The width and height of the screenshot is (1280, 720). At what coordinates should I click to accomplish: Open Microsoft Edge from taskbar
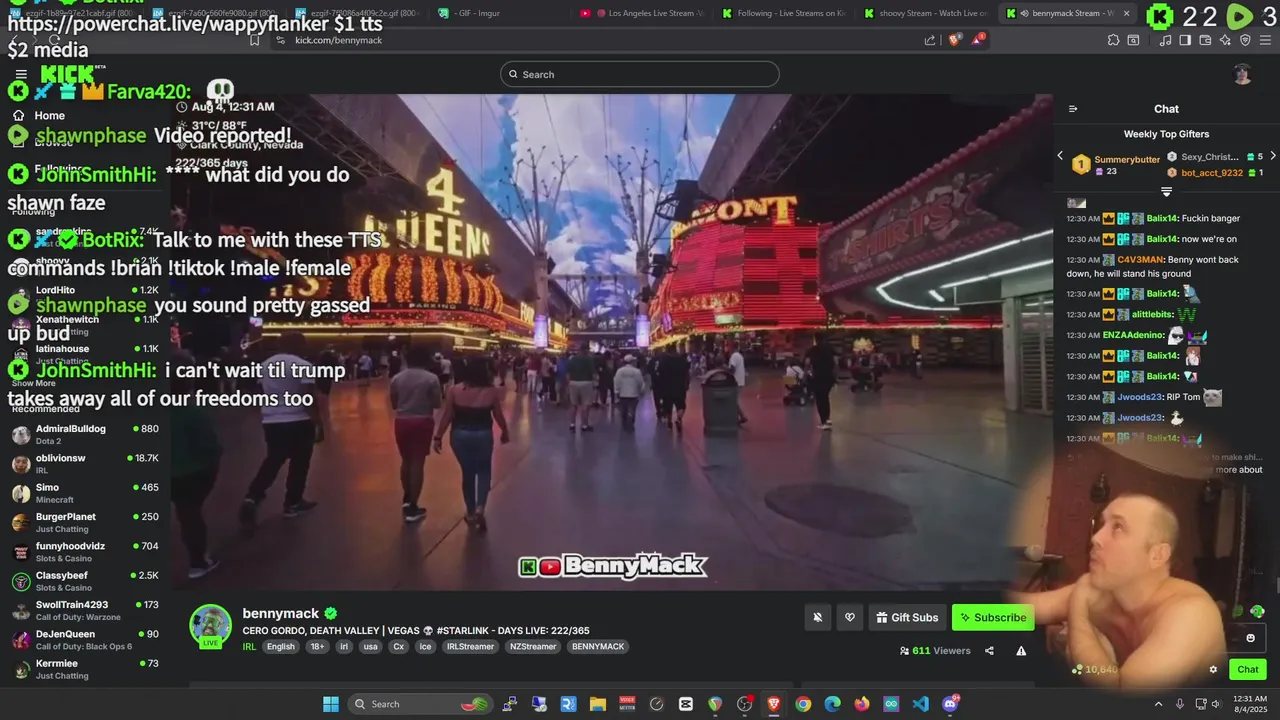pyautogui.click(x=832, y=704)
